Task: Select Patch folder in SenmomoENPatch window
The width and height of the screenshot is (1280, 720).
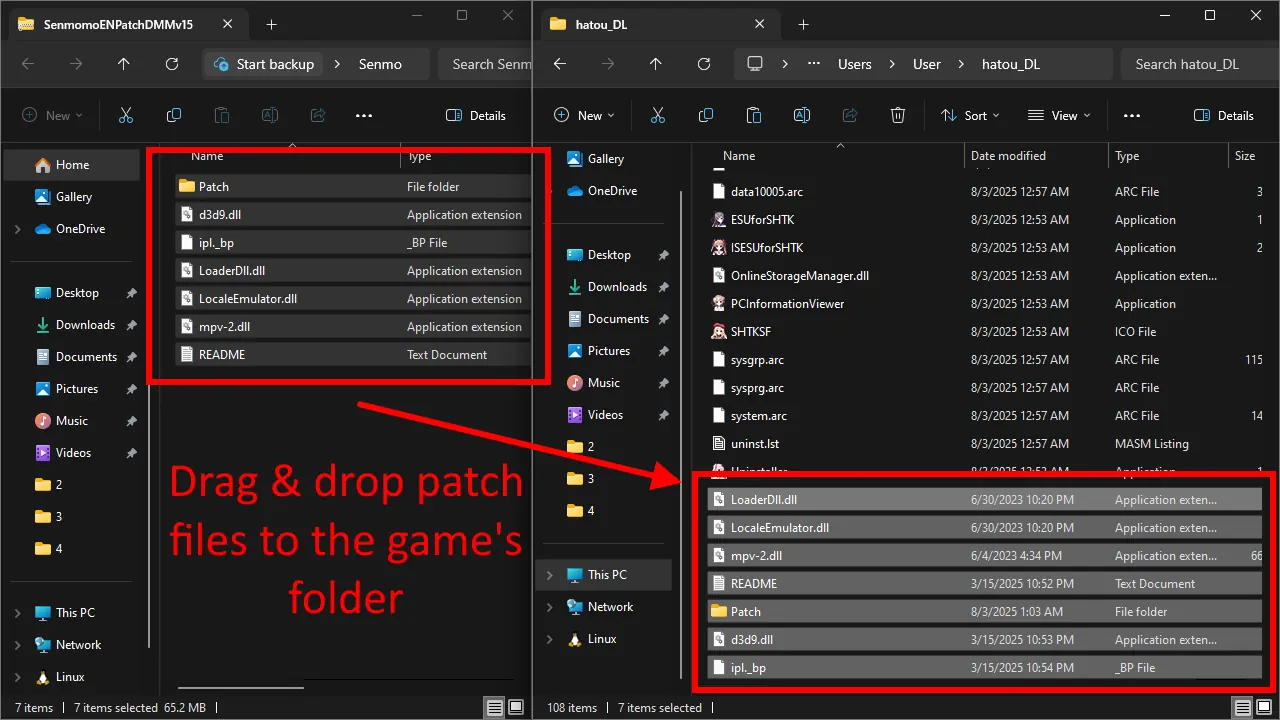Action: click(x=353, y=186)
